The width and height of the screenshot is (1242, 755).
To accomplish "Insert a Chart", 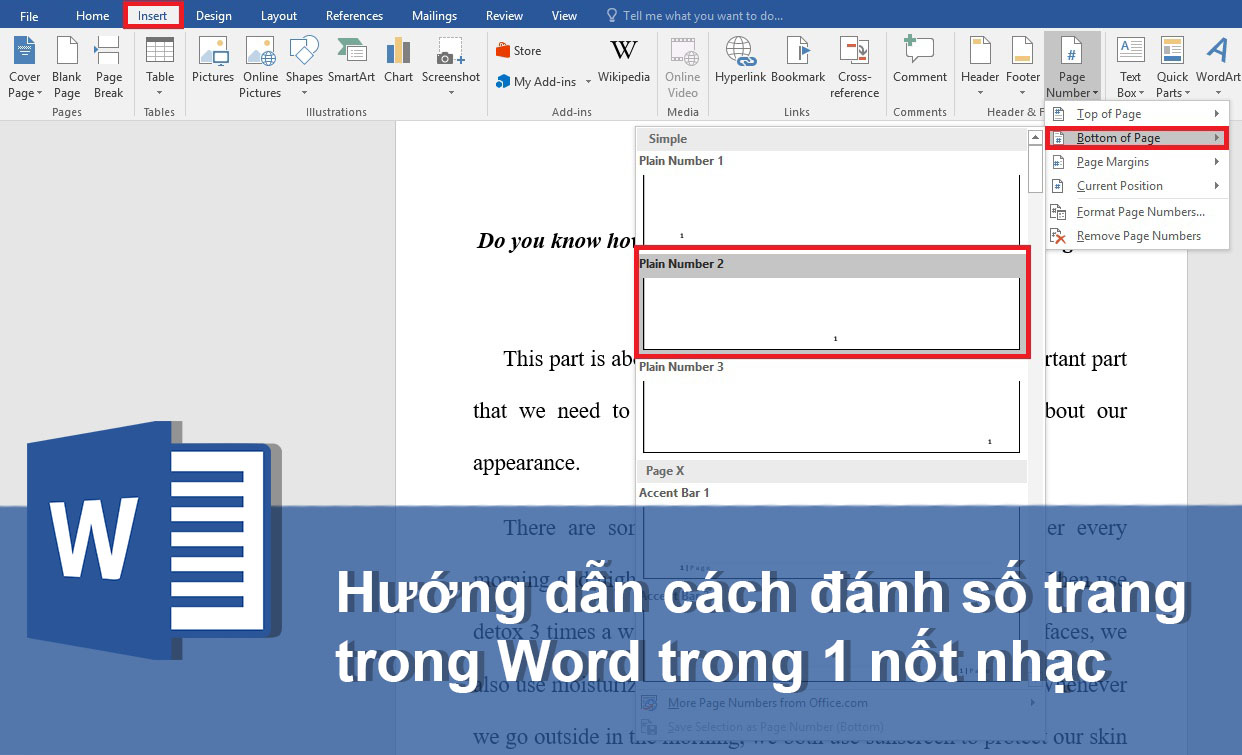I will (x=398, y=60).
